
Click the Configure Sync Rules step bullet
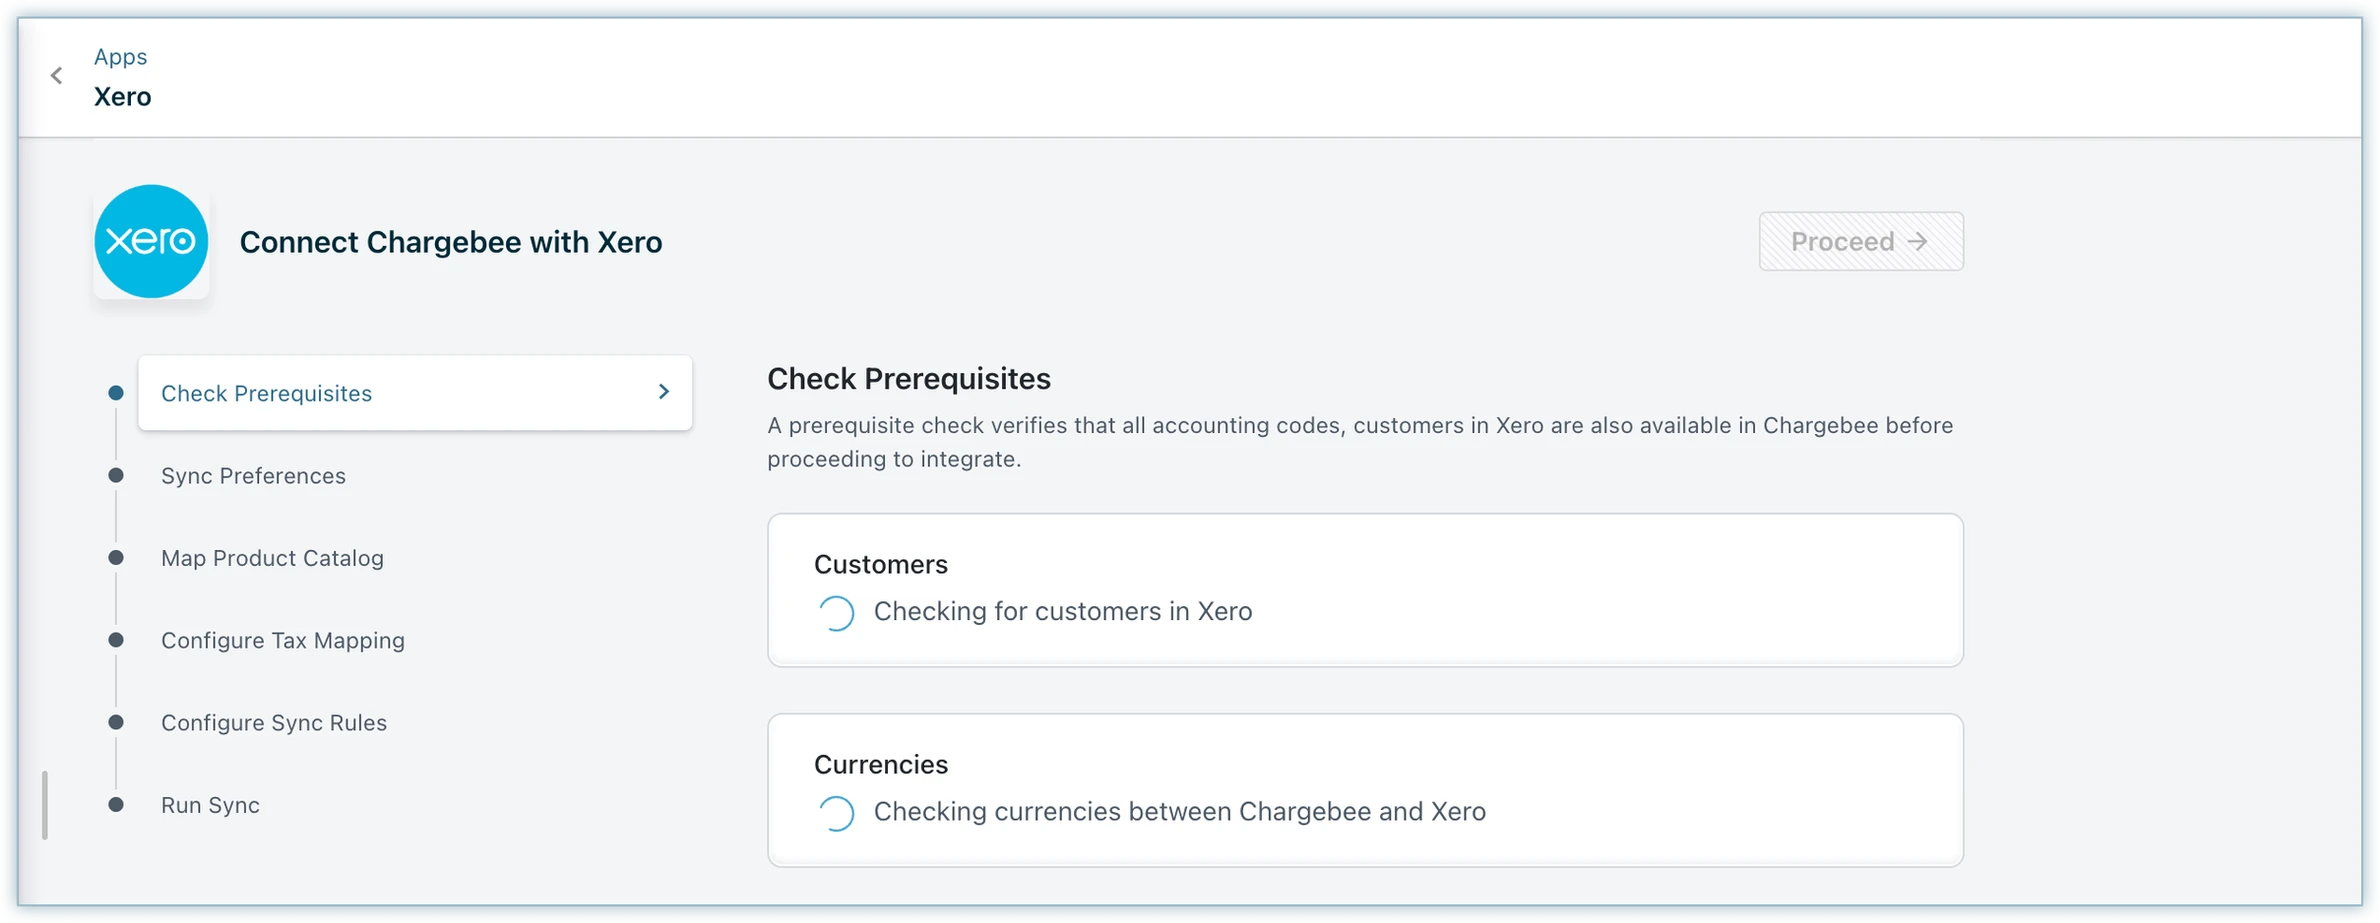116,723
